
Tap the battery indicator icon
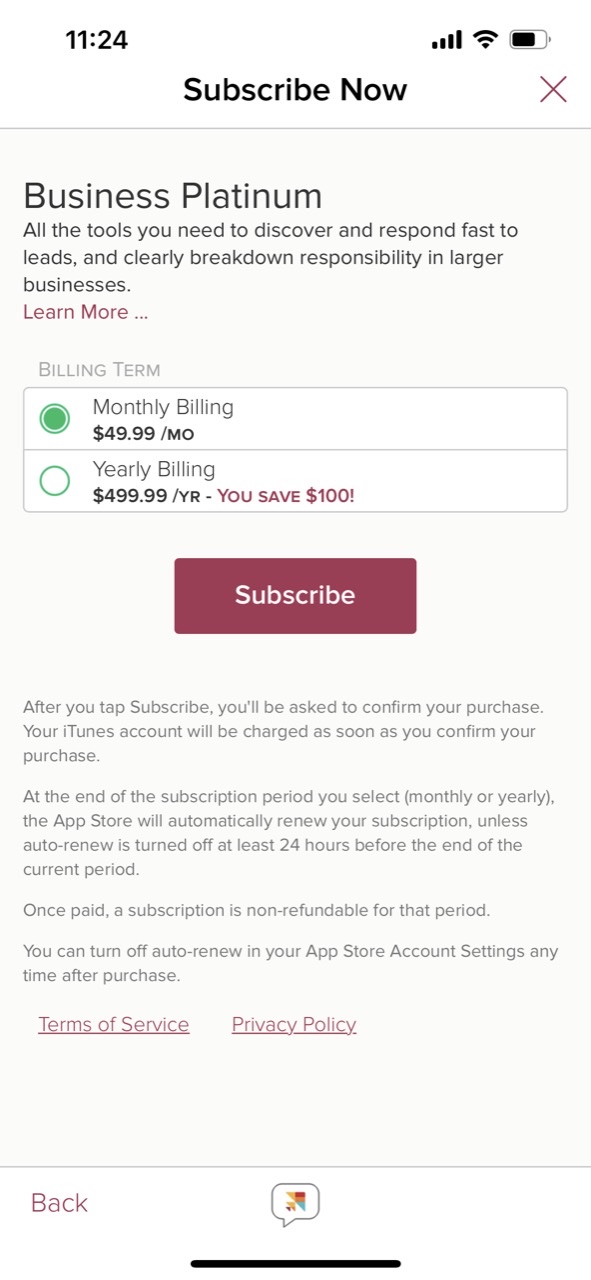529,41
